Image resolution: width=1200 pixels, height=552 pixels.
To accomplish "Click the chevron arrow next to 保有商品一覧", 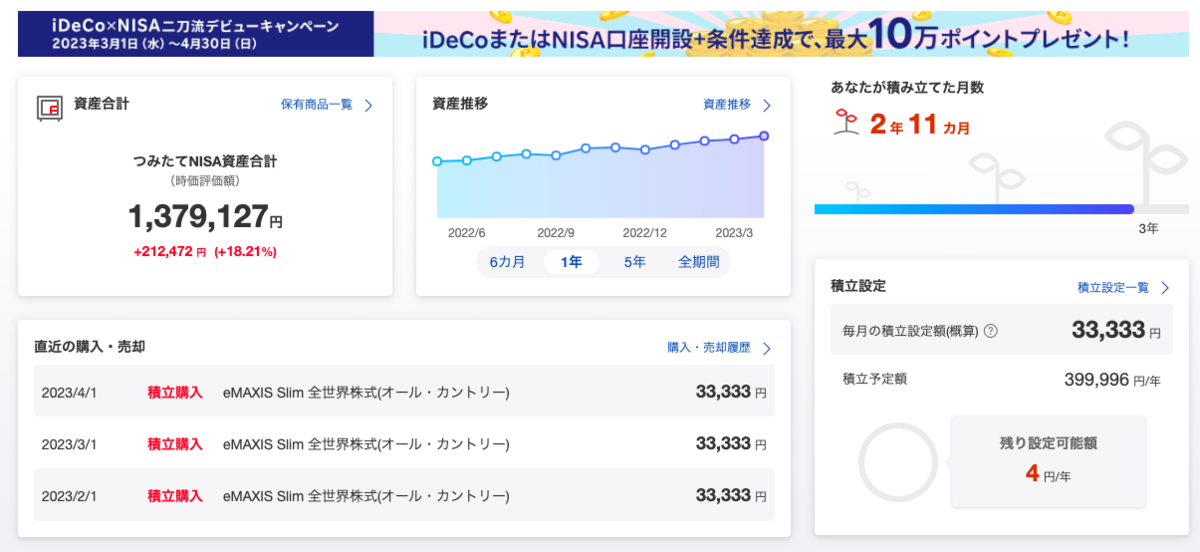I will click(x=368, y=105).
